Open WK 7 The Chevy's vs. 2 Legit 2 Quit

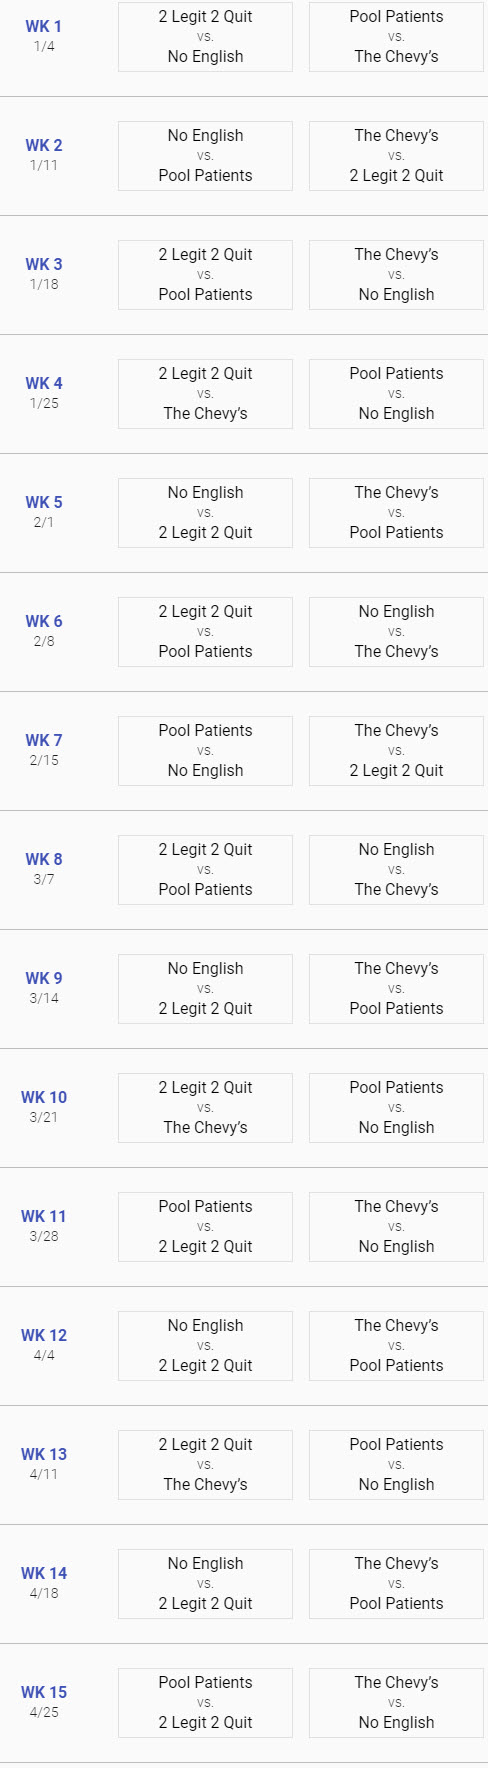396,751
